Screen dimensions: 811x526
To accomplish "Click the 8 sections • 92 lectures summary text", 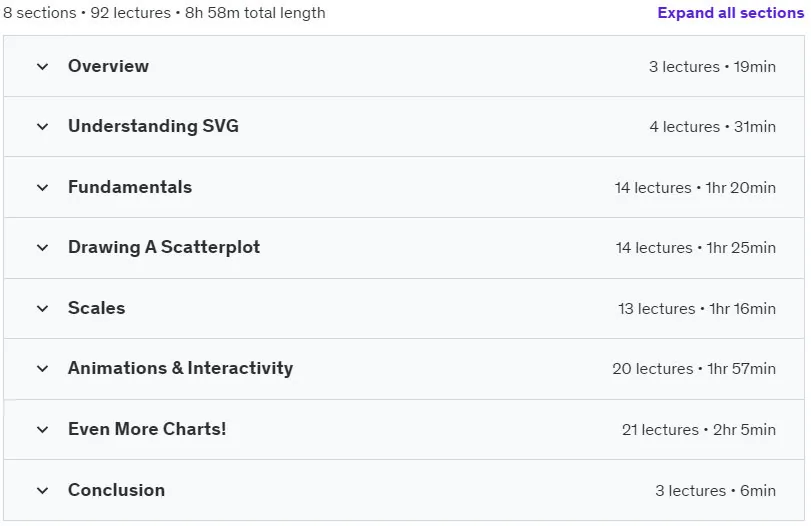I will click(x=87, y=12).
